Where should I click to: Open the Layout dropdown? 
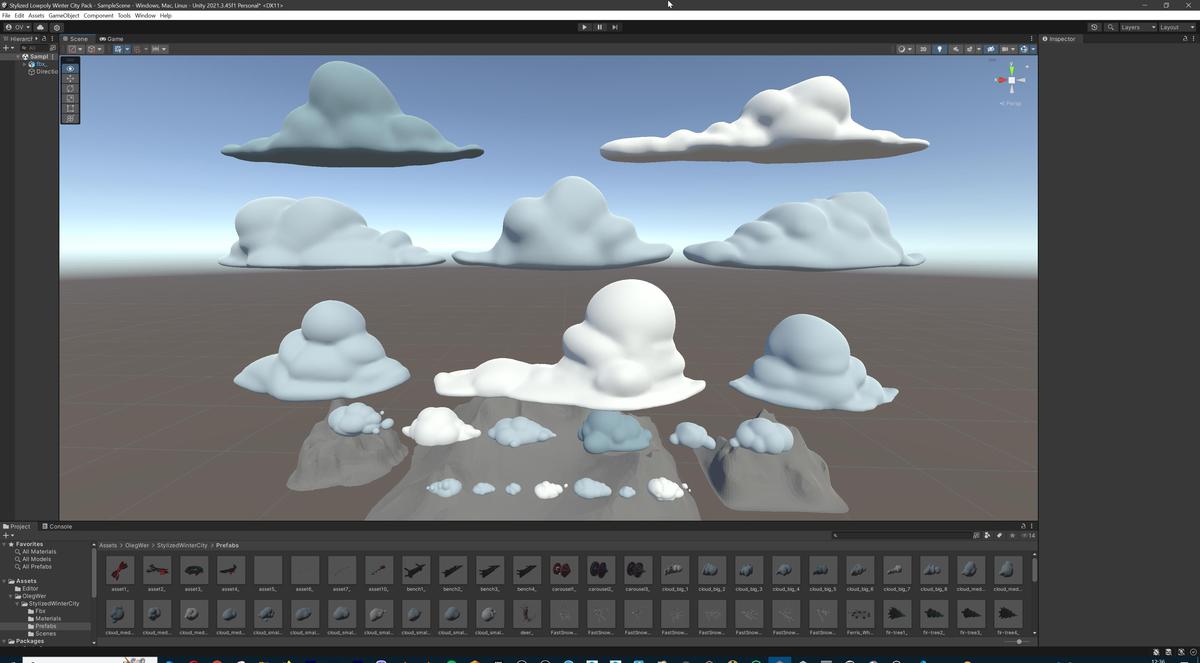pos(1174,27)
